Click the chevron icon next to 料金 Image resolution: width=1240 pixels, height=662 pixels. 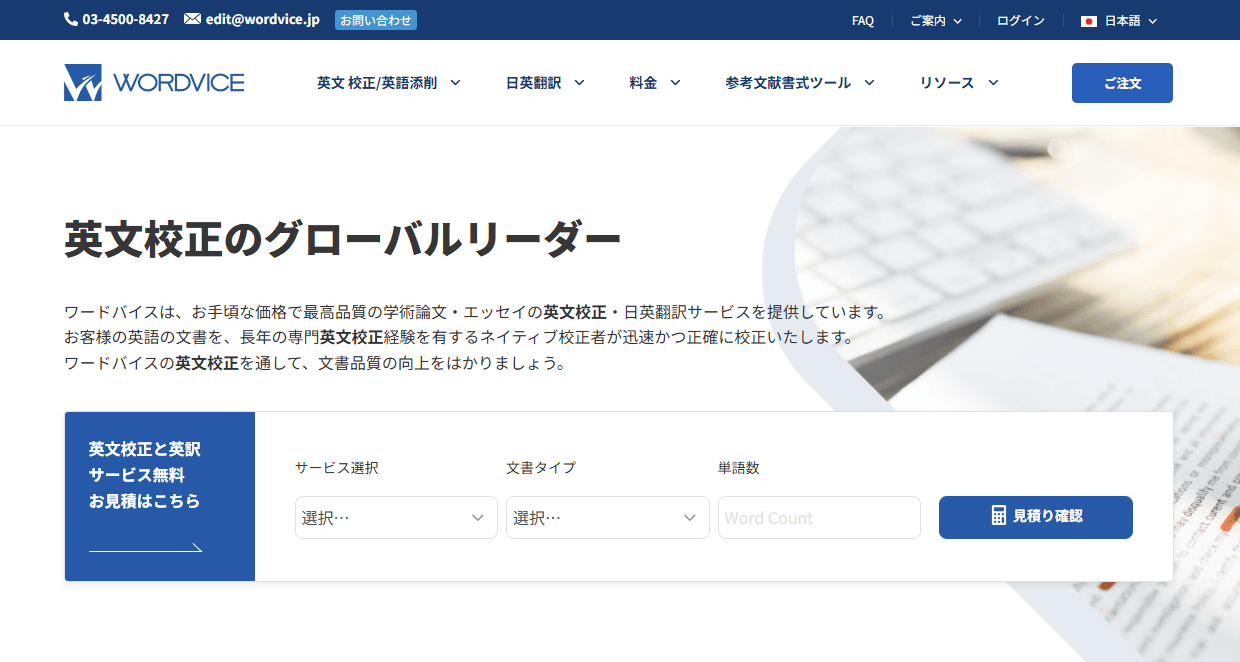674,83
